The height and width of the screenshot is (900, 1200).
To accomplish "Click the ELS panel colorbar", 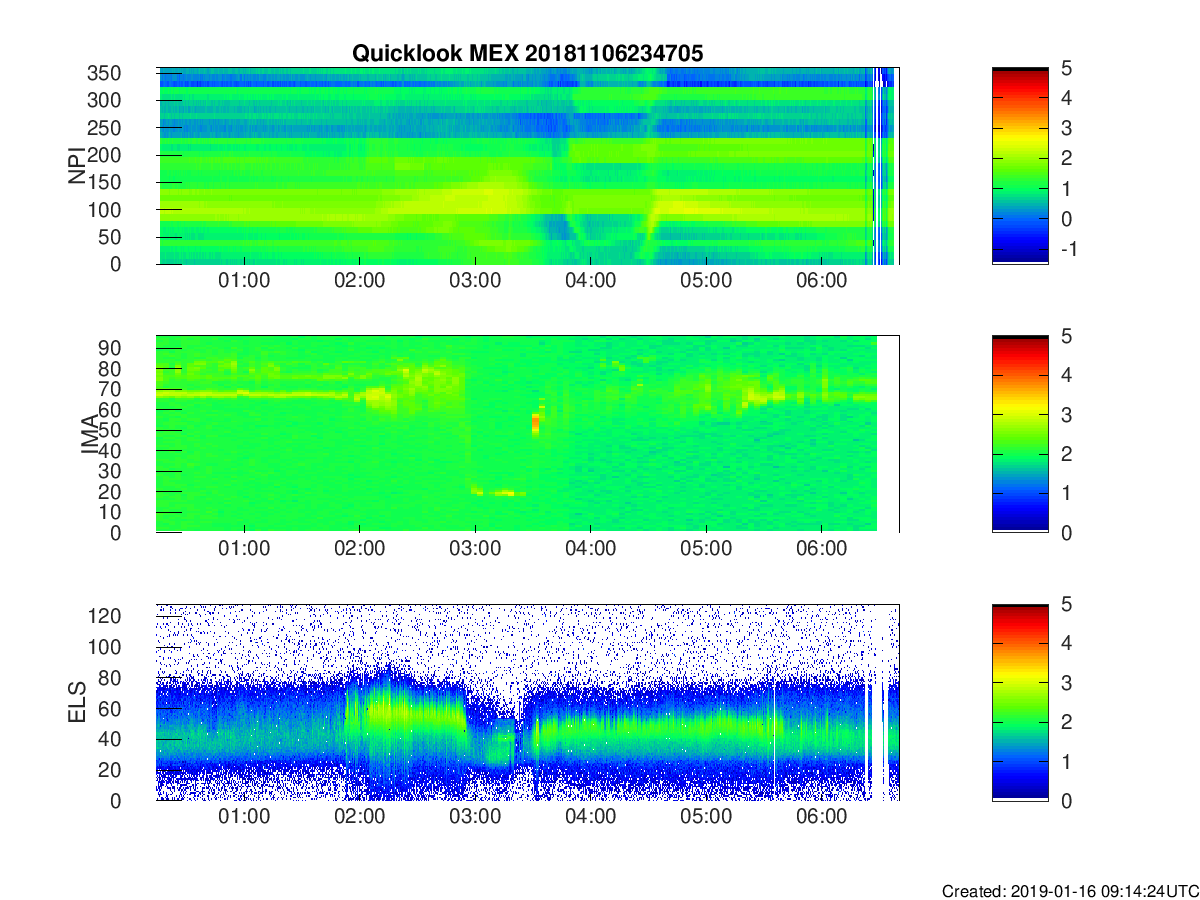I will (x=1020, y=702).
